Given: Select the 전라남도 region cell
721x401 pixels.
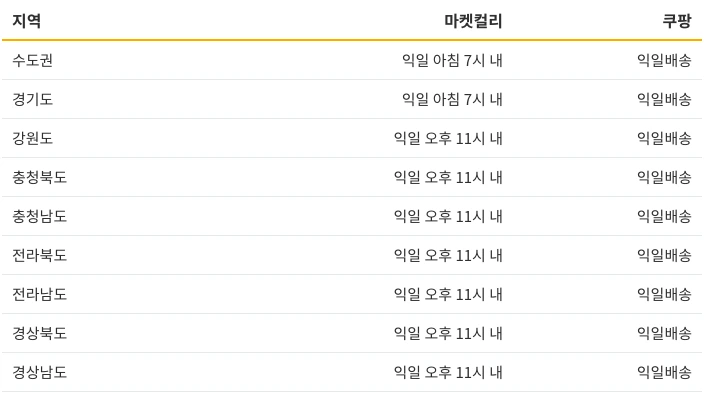Looking at the screenshot, I should [40, 294].
